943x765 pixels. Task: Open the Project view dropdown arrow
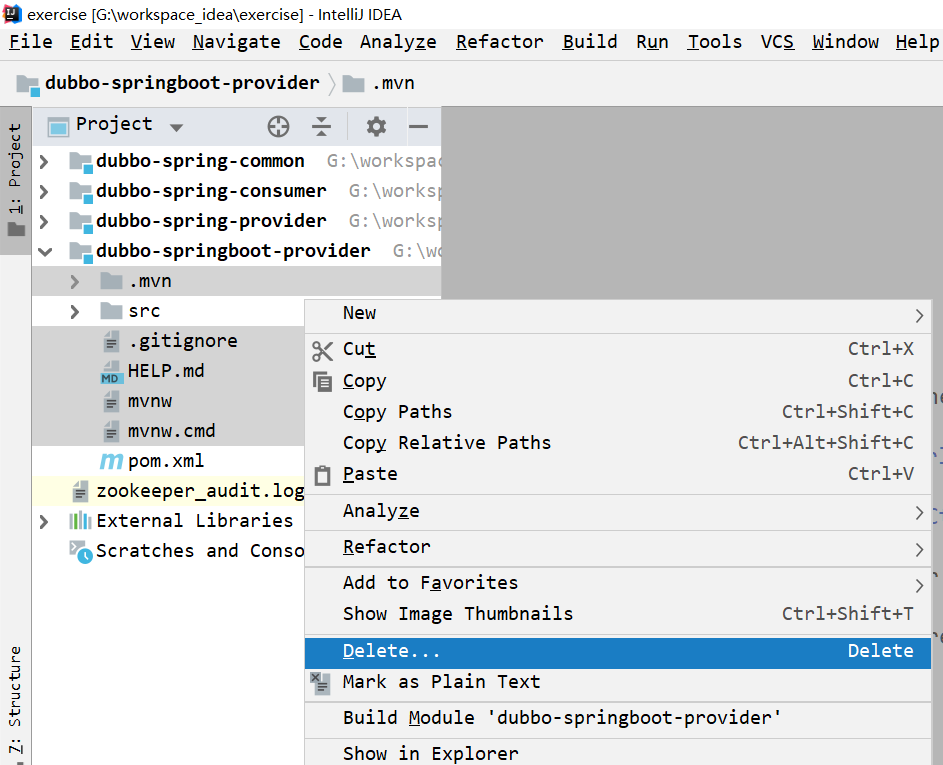pyautogui.click(x=177, y=127)
